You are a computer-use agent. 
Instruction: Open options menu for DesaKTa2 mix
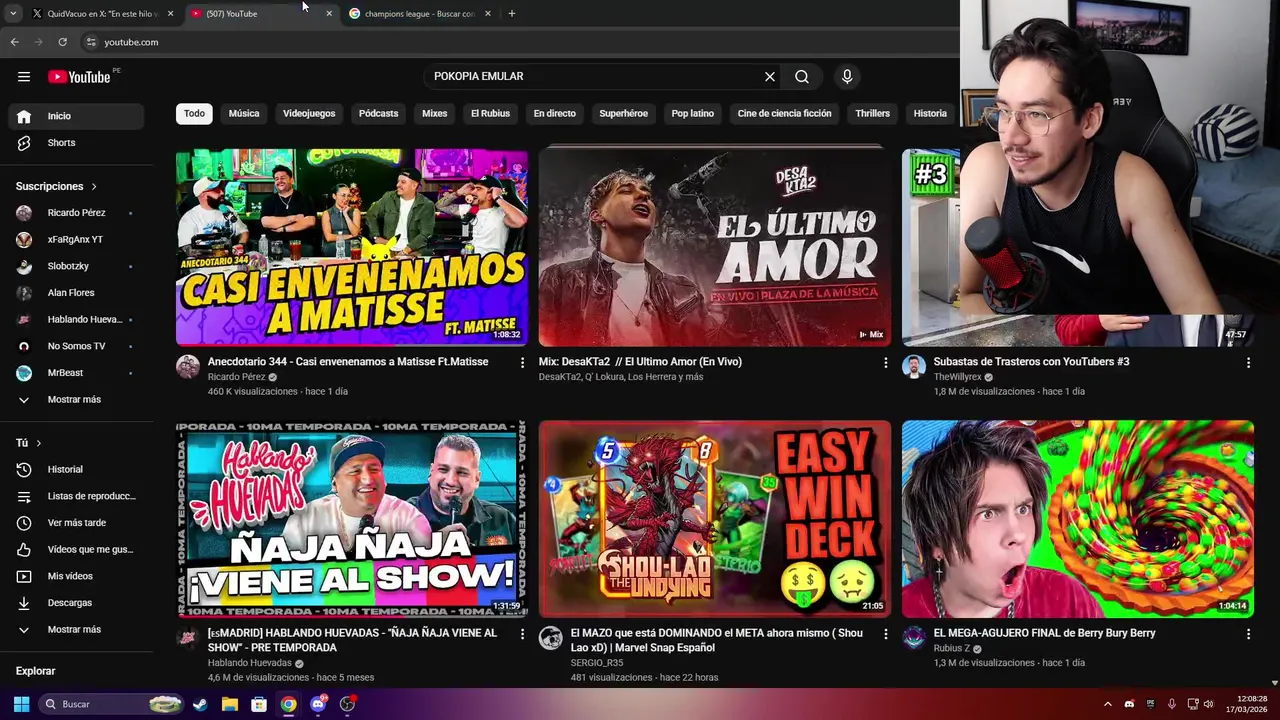click(885, 363)
